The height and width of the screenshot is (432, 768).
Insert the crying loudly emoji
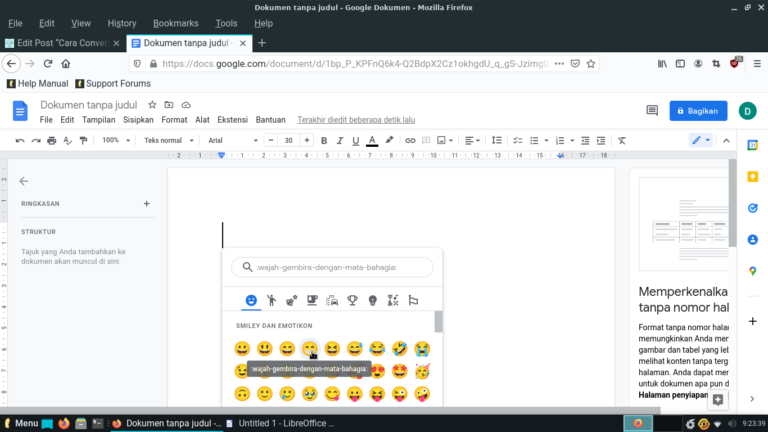click(x=422, y=349)
